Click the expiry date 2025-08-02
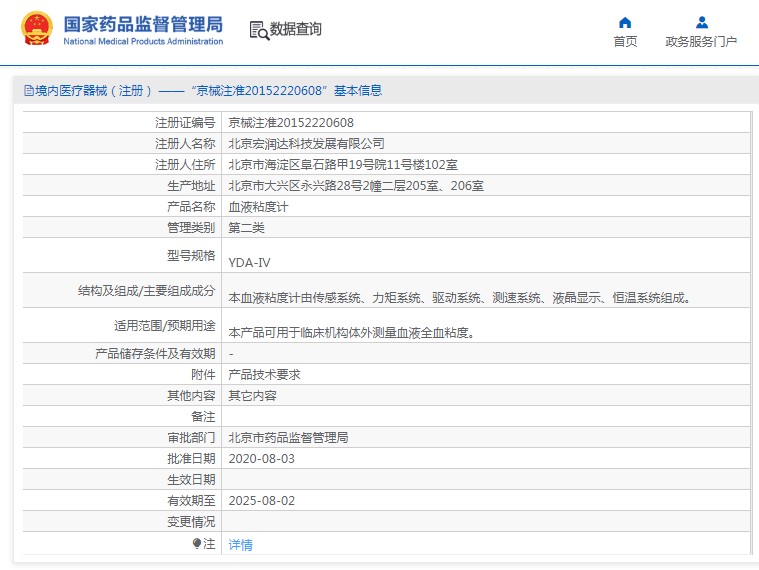The height and width of the screenshot is (570, 759). (262, 500)
